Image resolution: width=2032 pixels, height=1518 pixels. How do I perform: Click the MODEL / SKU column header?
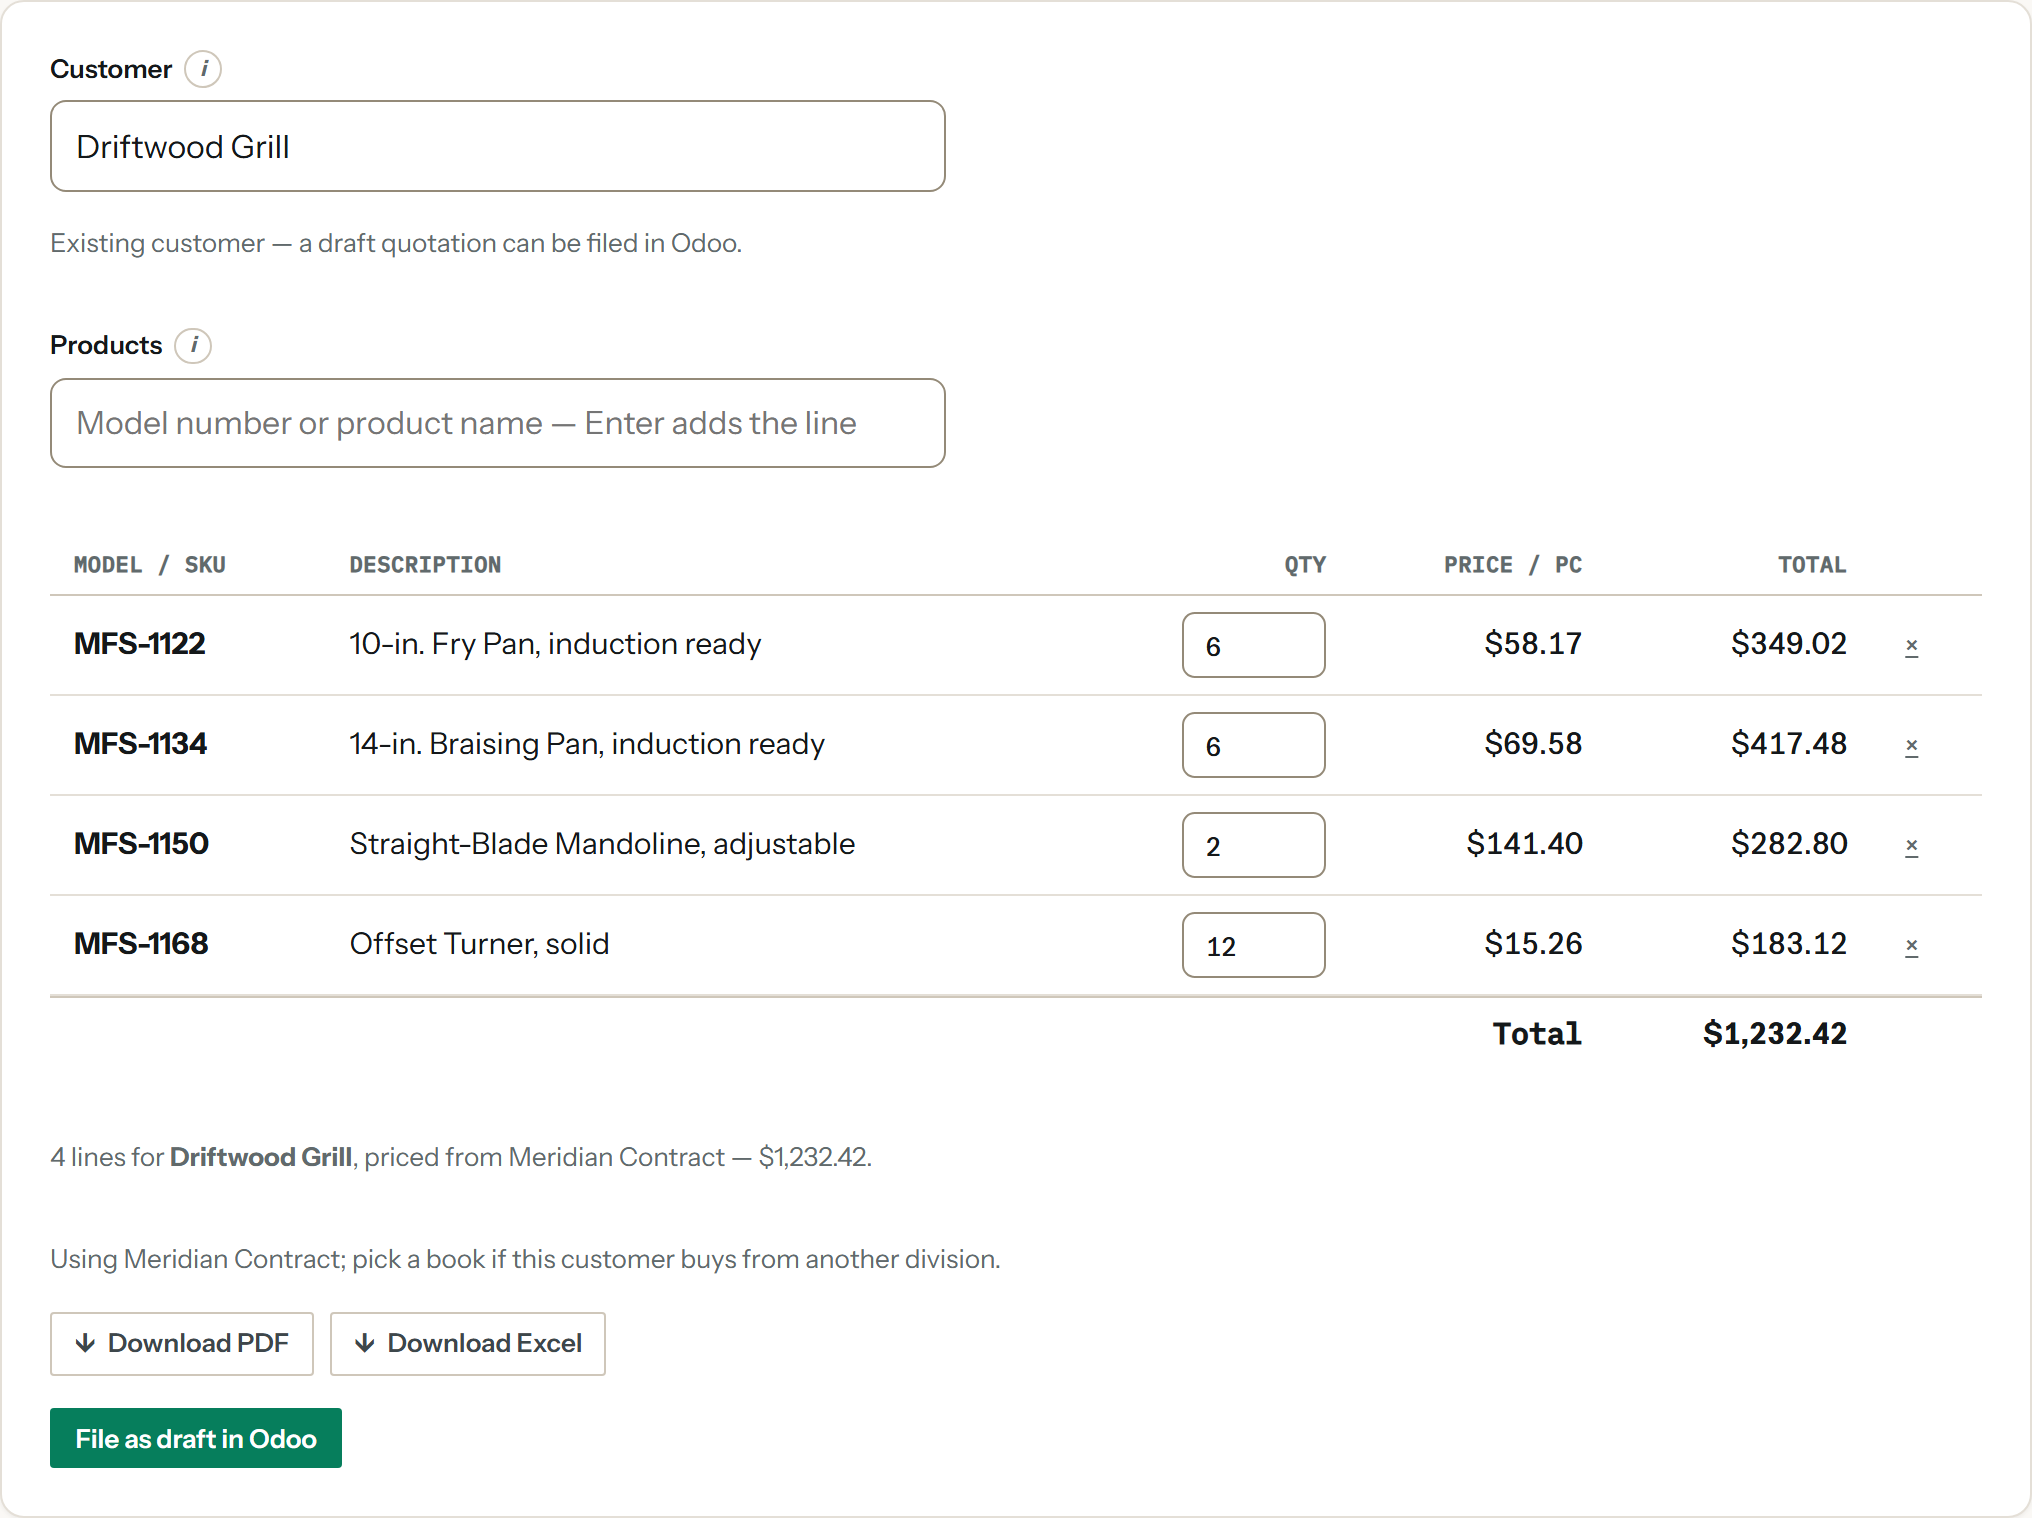150,565
